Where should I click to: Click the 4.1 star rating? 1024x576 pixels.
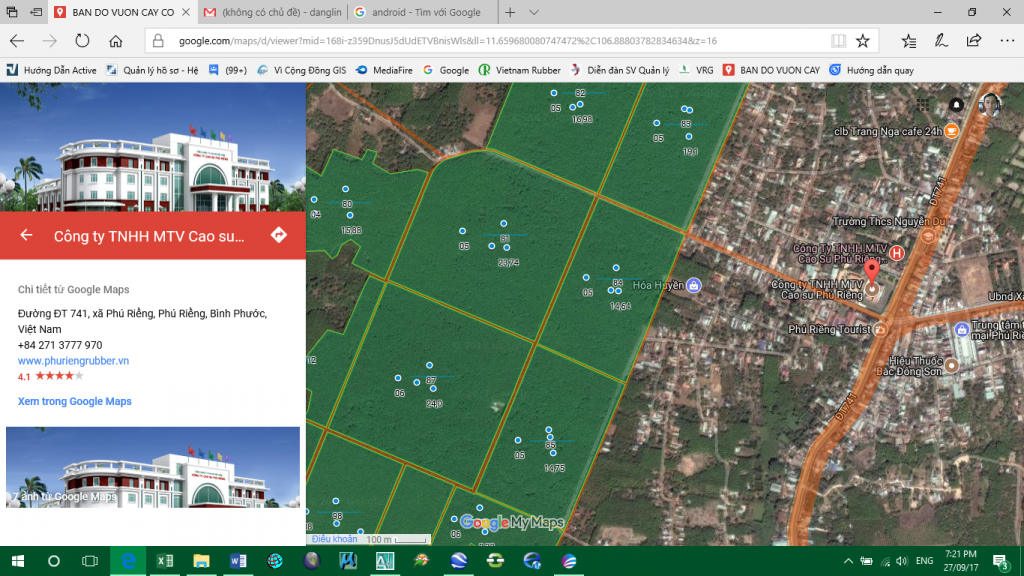point(50,376)
